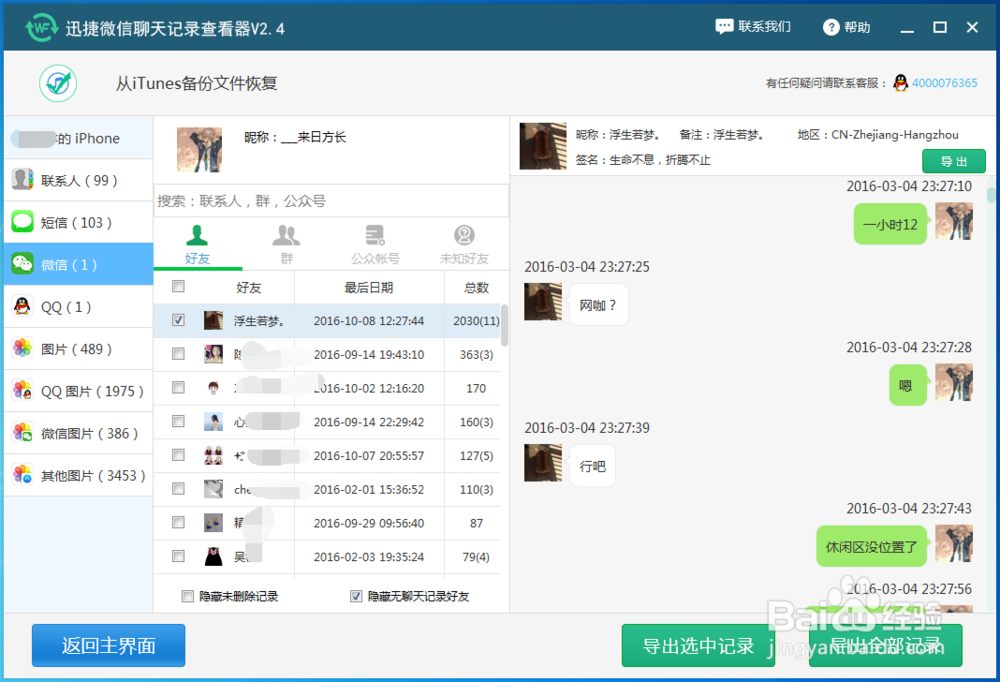The image size is (1000, 682).
Task: Click inside the contact search field
Action: coord(330,200)
